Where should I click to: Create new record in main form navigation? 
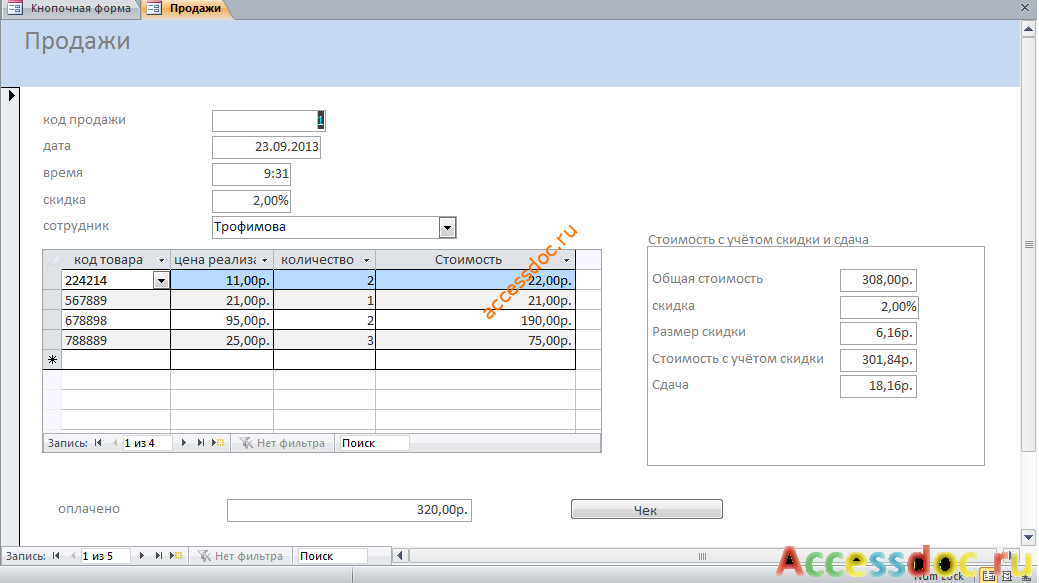[x=176, y=556]
